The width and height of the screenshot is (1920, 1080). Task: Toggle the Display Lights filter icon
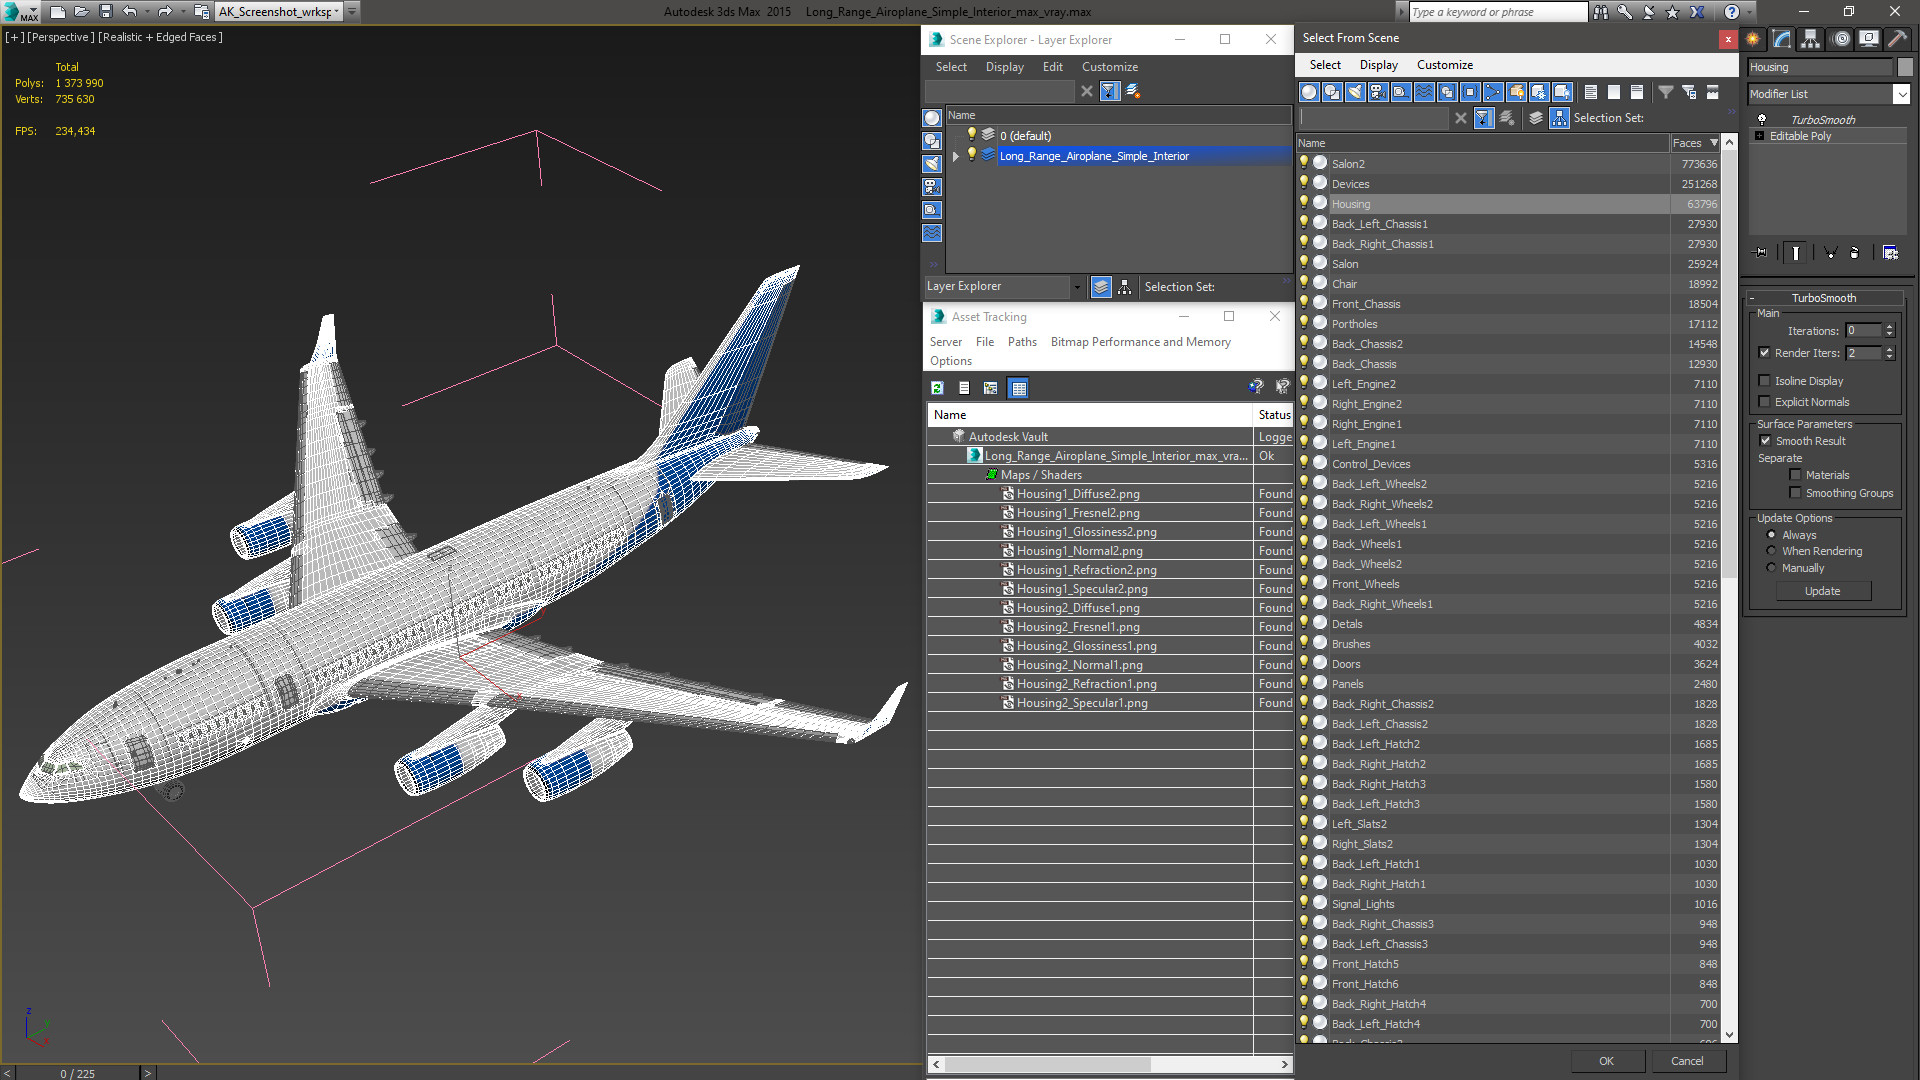(1355, 92)
